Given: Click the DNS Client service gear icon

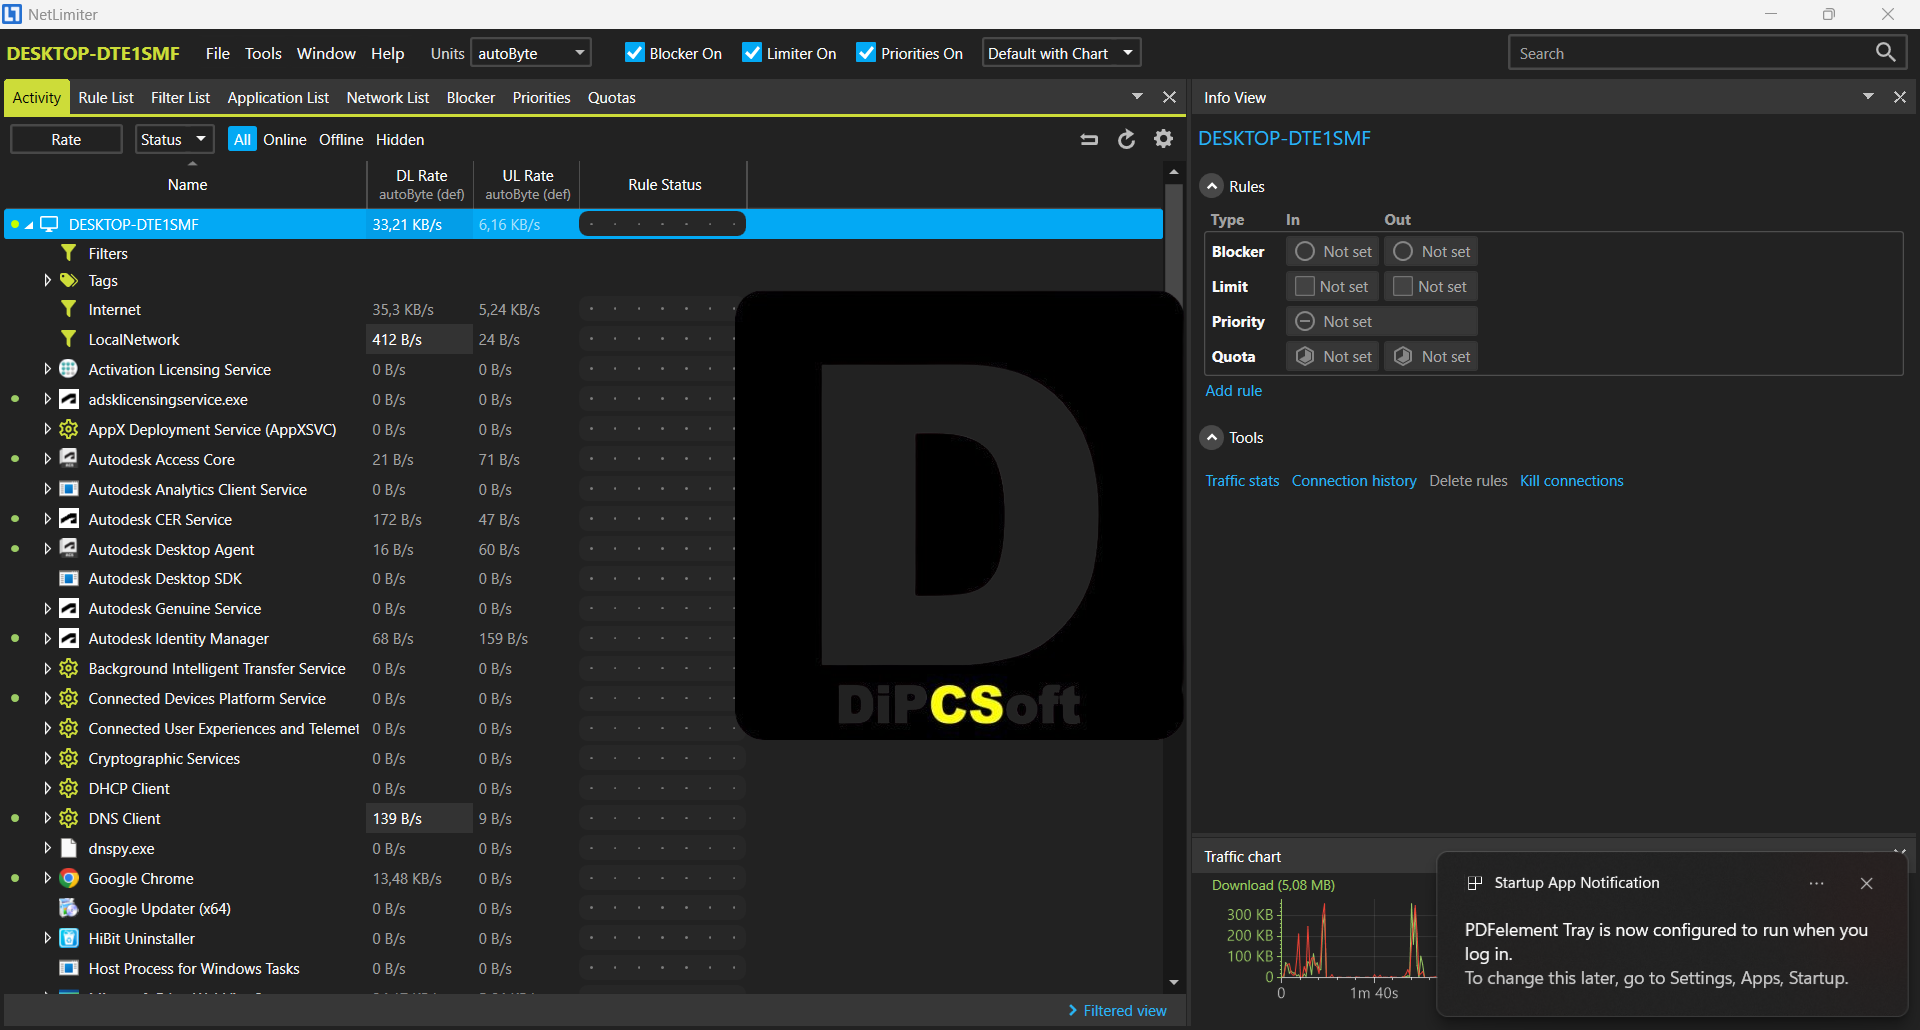Looking at the screenshot, I should 69,818.
